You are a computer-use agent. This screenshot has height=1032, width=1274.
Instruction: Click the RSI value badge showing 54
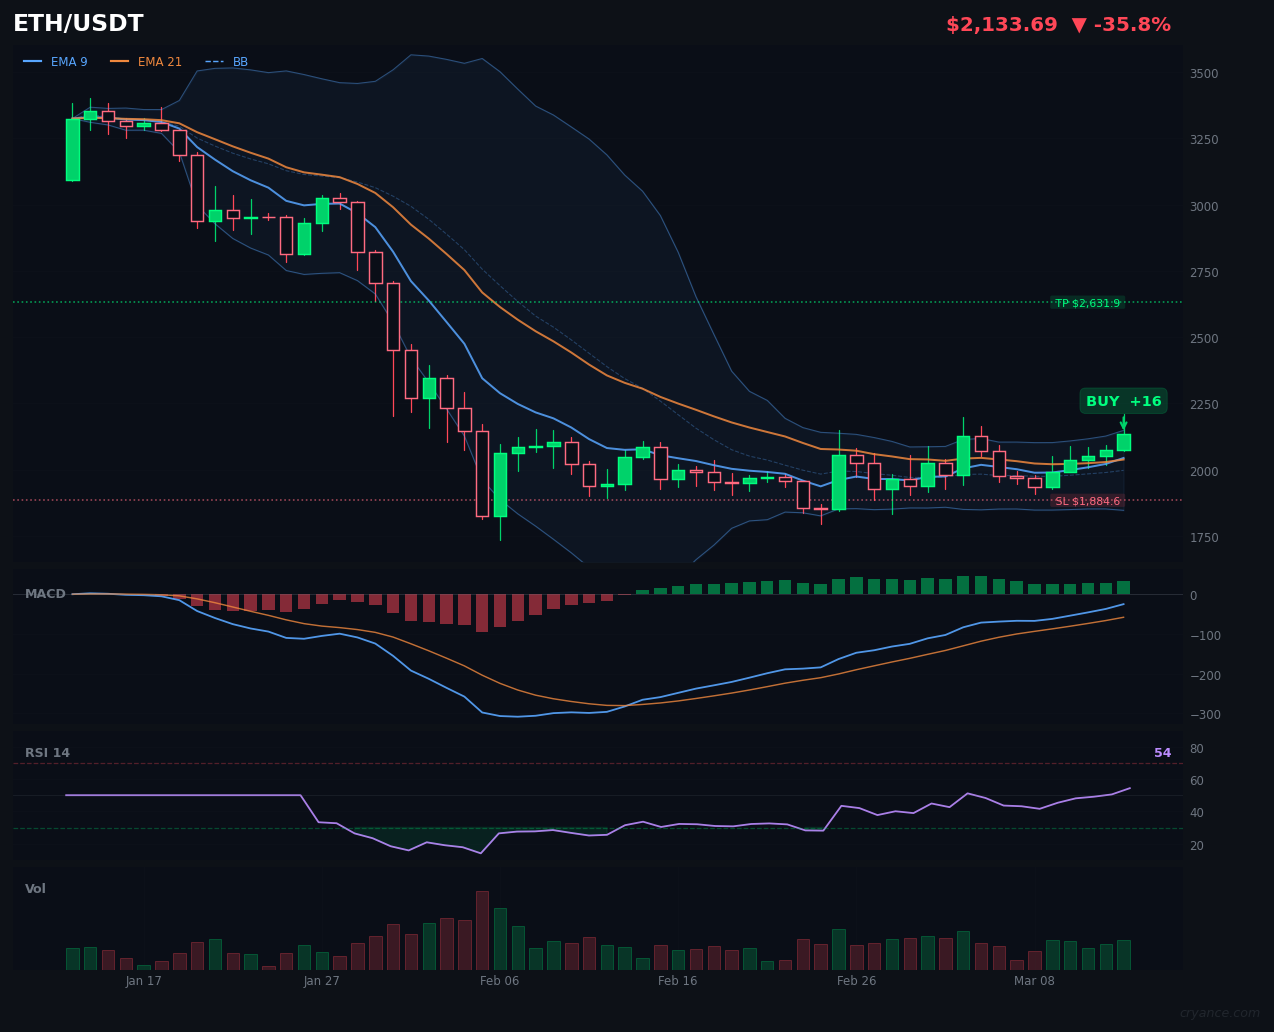click(1161, 752)
